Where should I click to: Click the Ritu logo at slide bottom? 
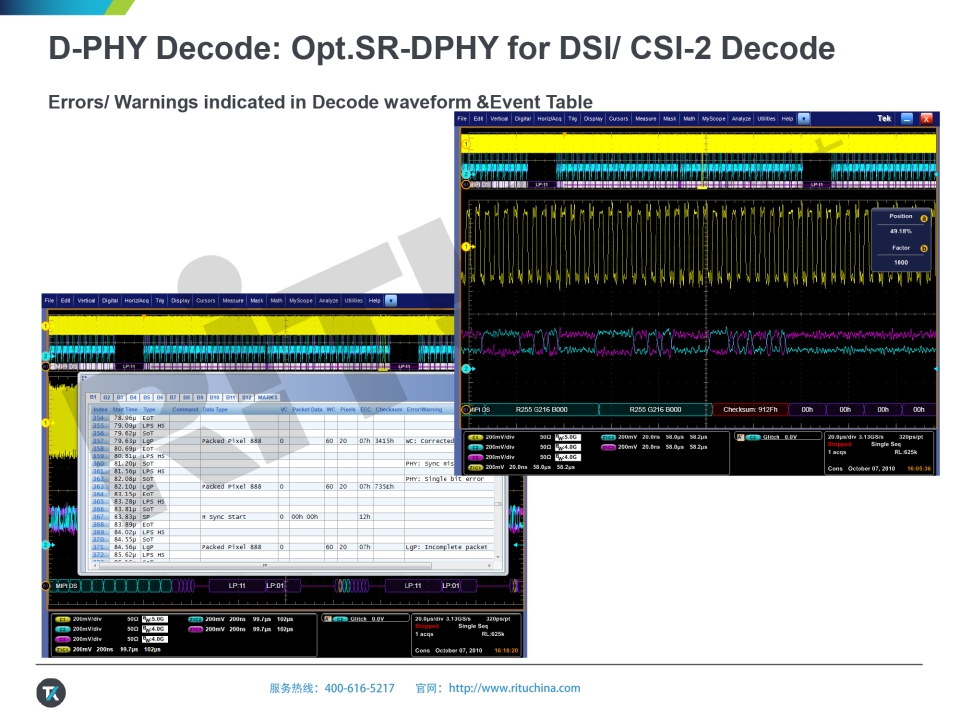click(50, 692)
